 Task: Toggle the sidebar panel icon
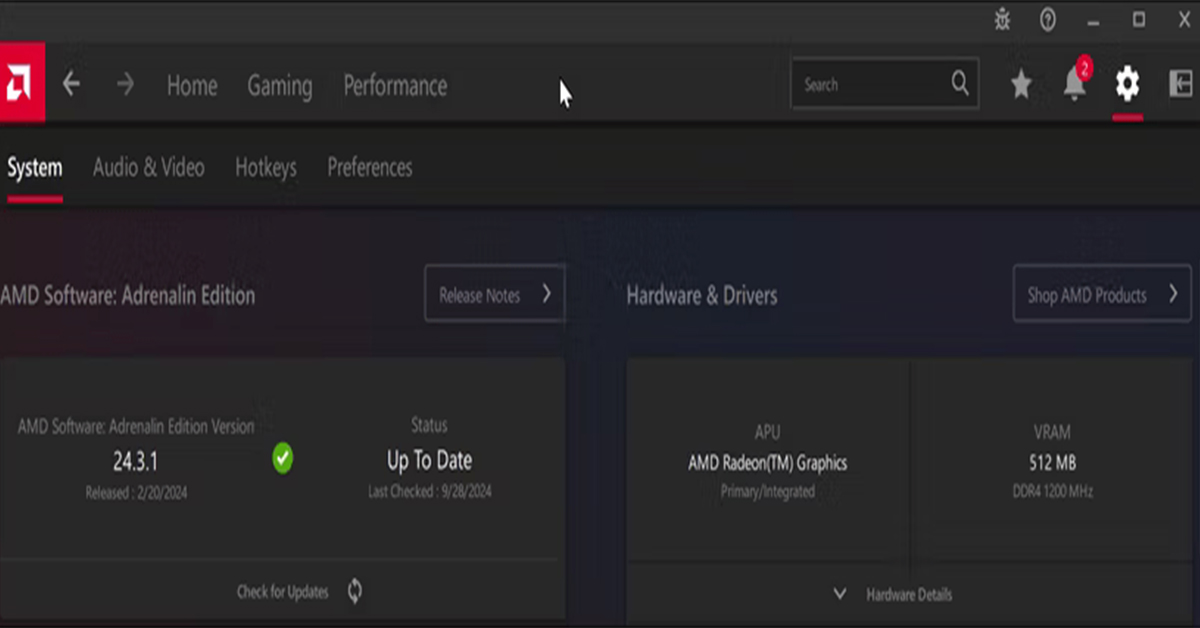click(x=1180, y=84)
